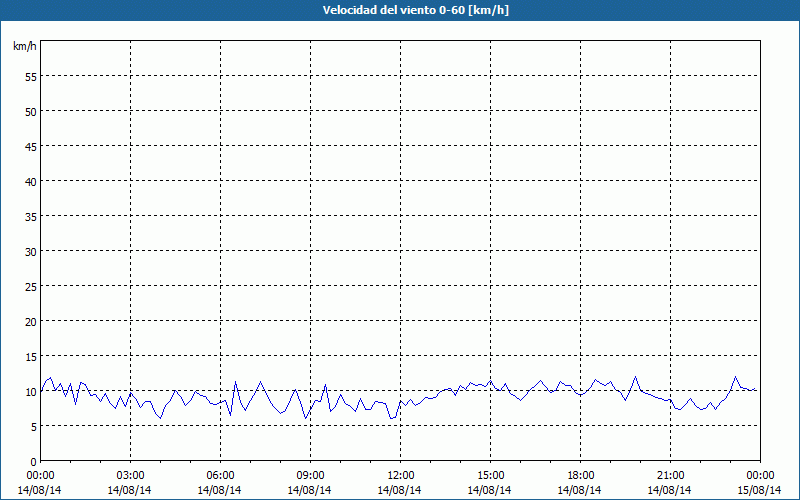This screenshot has height=500, width=800.
Task: Click the 09:00 time label on the x-axis
Action: point(310,476)
